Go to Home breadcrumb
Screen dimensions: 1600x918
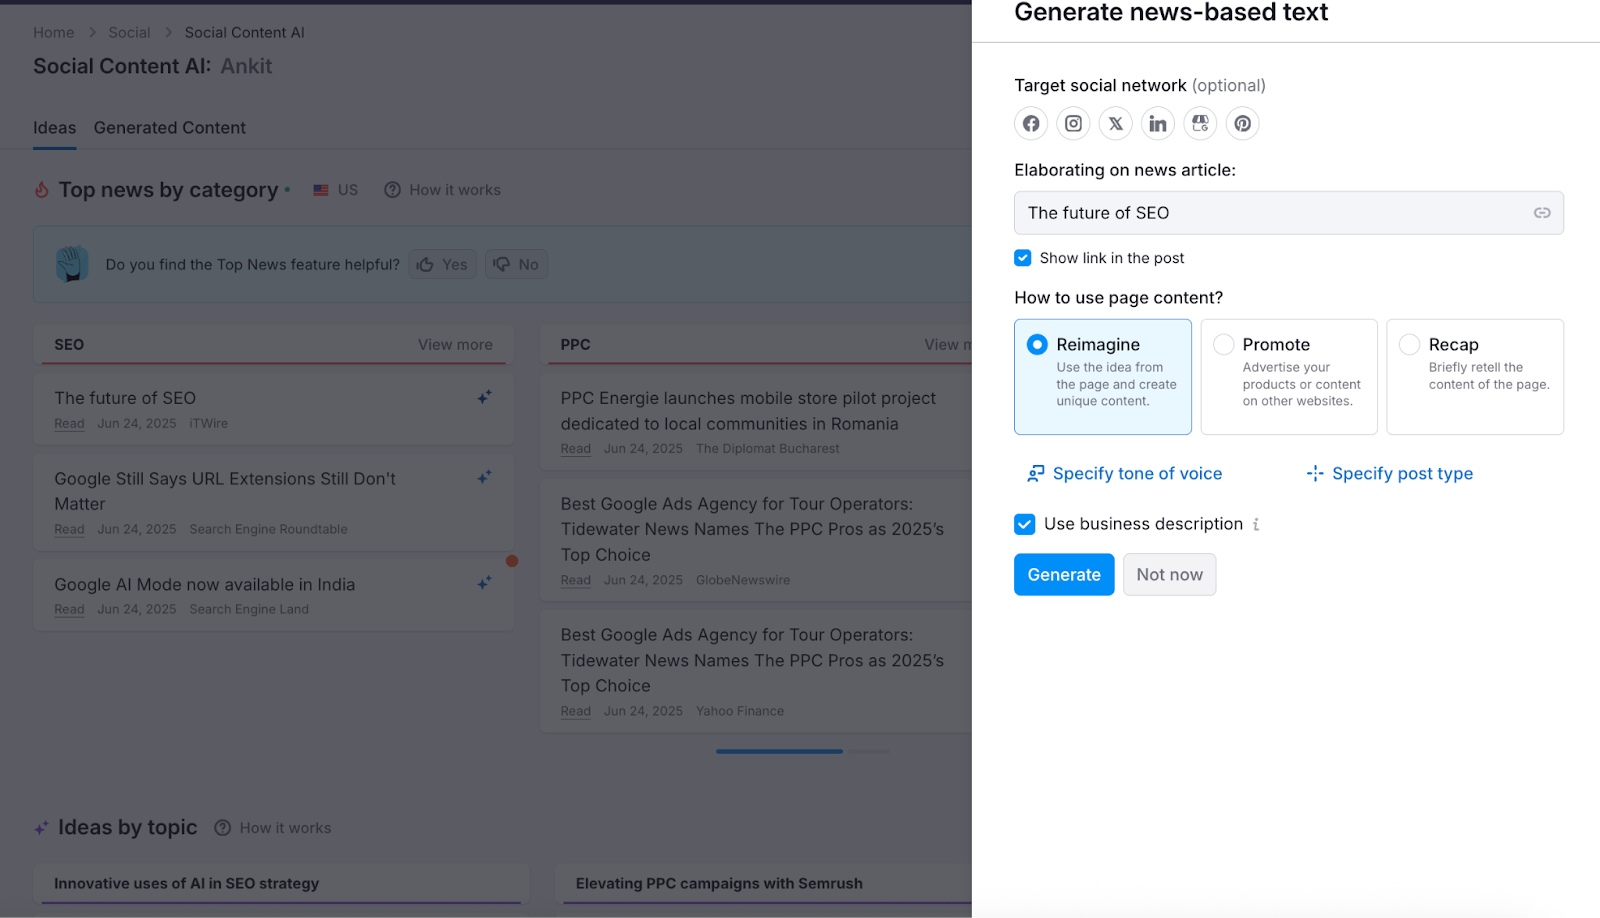pyautogui.click(x=54, y=33)
